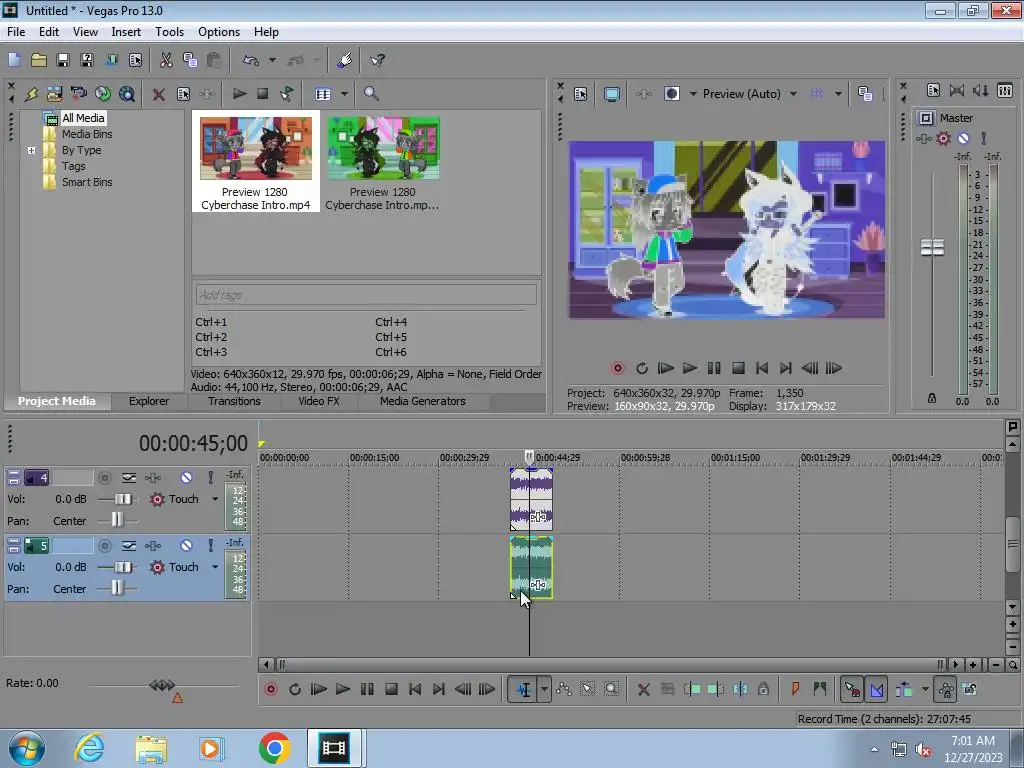Open the Normal Edit tool dropdown arrow
Screen dimensions: 1024x768
(x=544, y=689)
